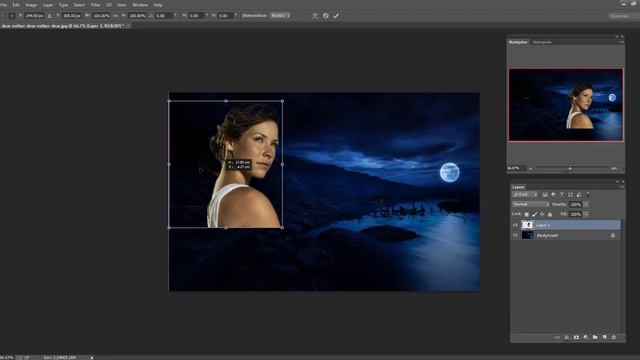Image resolution: width=640 pixels, height=360 pixels.
Task: Open the Layer menu
Action: pos(48,5)
